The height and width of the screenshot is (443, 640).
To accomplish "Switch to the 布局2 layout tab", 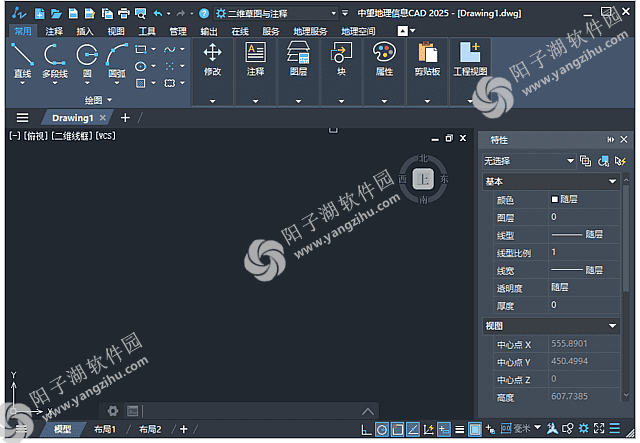I will pyautogui.click(x=150, y=429).
